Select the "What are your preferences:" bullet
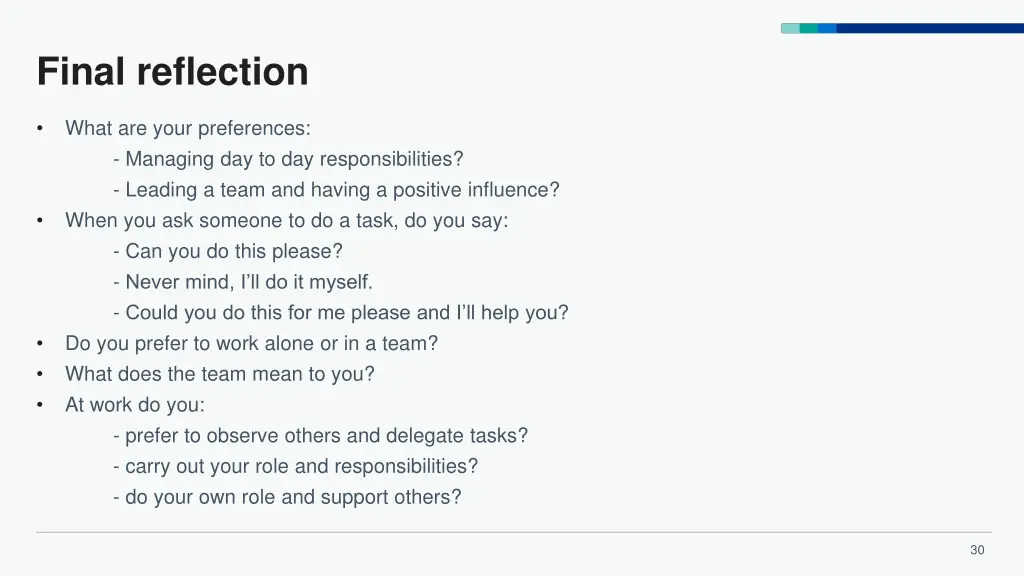 (188, 129)
